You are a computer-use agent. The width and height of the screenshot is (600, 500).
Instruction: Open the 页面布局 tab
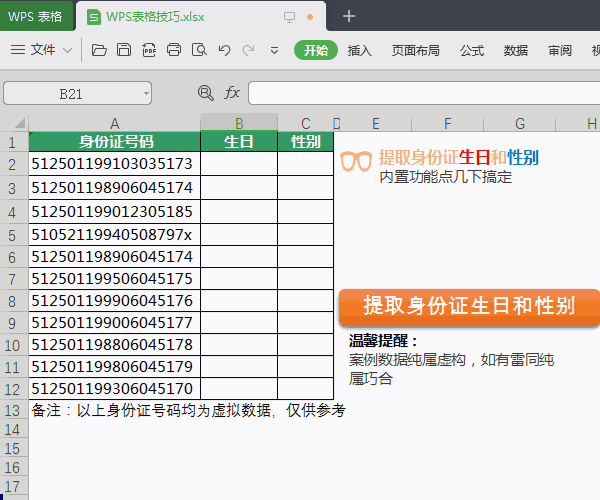point(416,50)
